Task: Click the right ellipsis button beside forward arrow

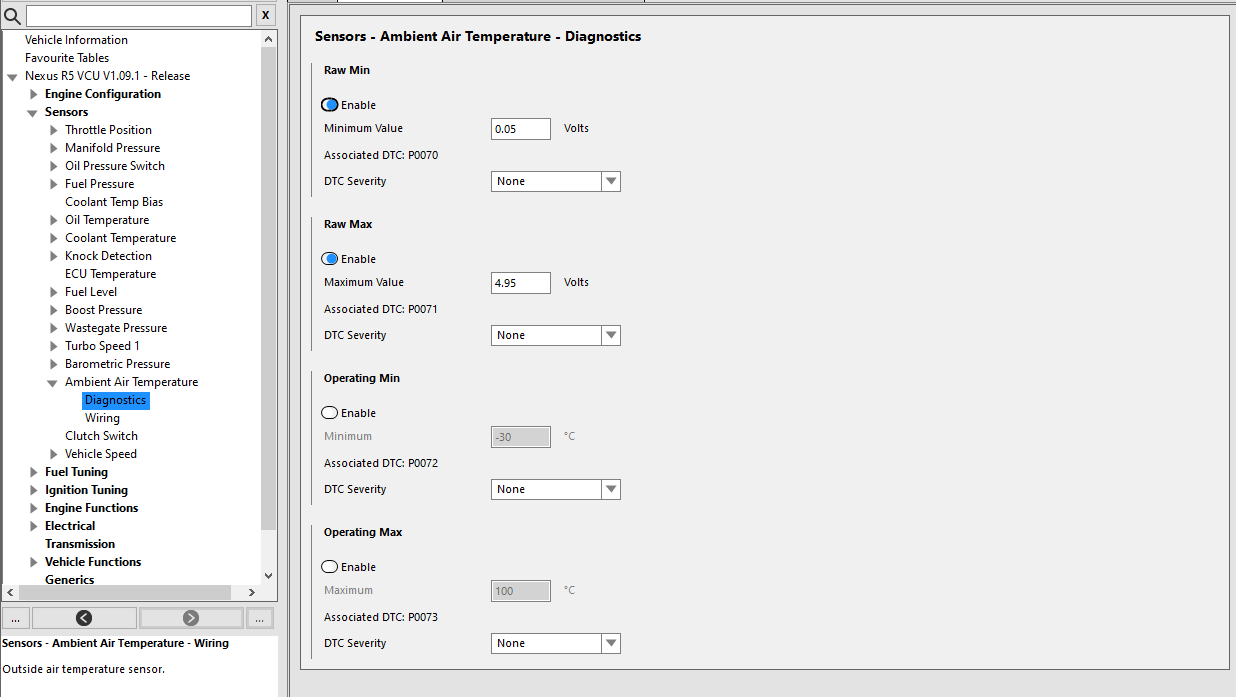Action: [x=260, y=618]
